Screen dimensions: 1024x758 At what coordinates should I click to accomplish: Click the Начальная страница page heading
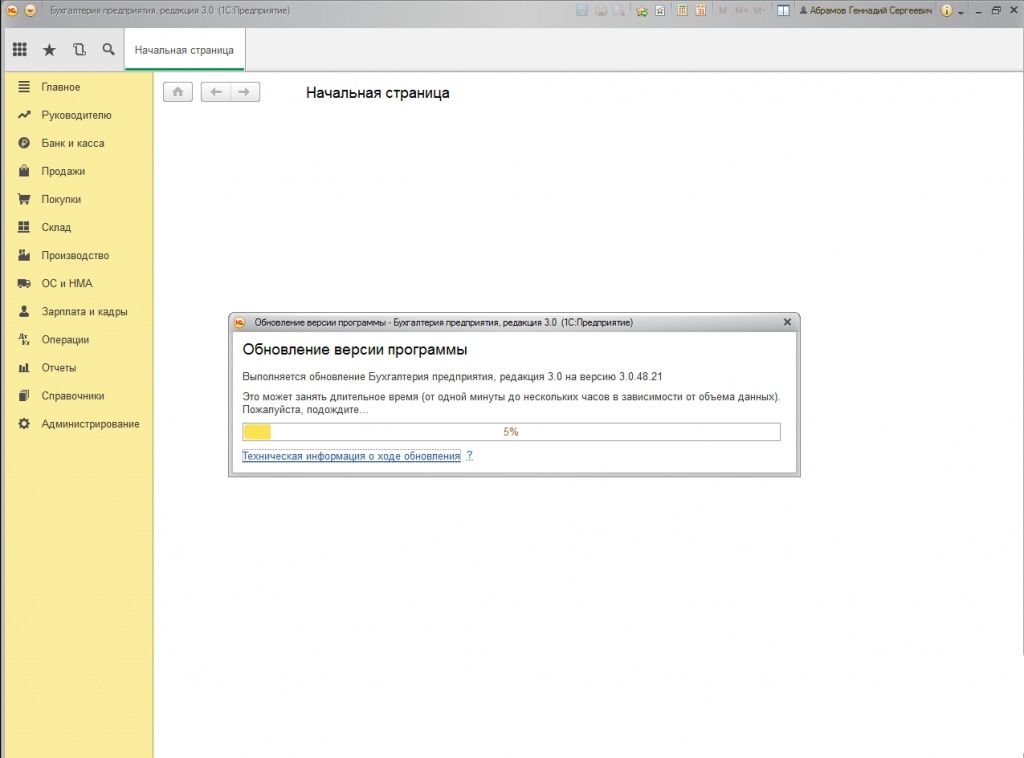pyautogui.click(x=377, y=93)
